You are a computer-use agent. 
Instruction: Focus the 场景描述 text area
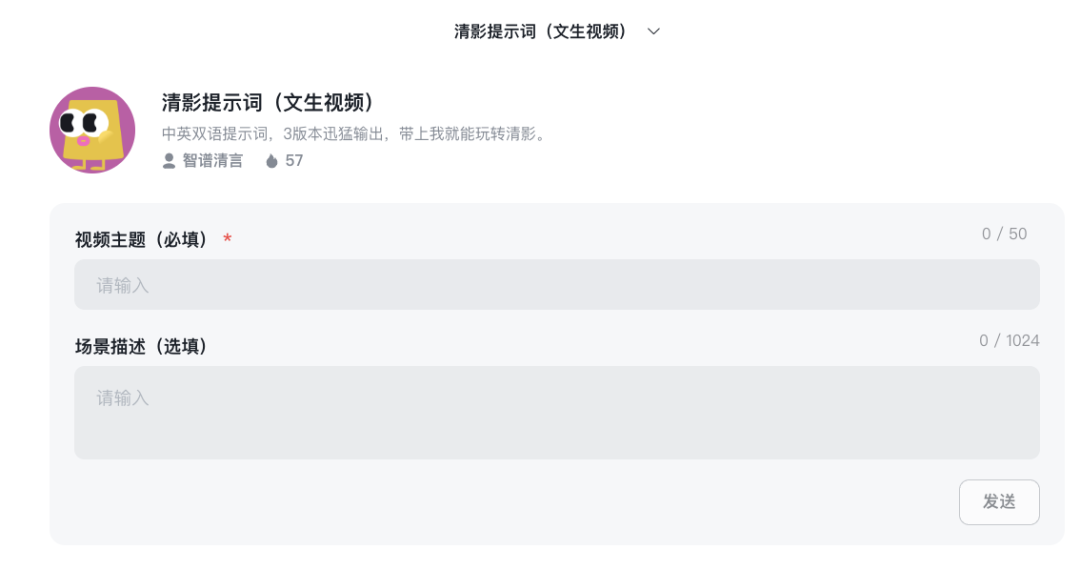557,412
